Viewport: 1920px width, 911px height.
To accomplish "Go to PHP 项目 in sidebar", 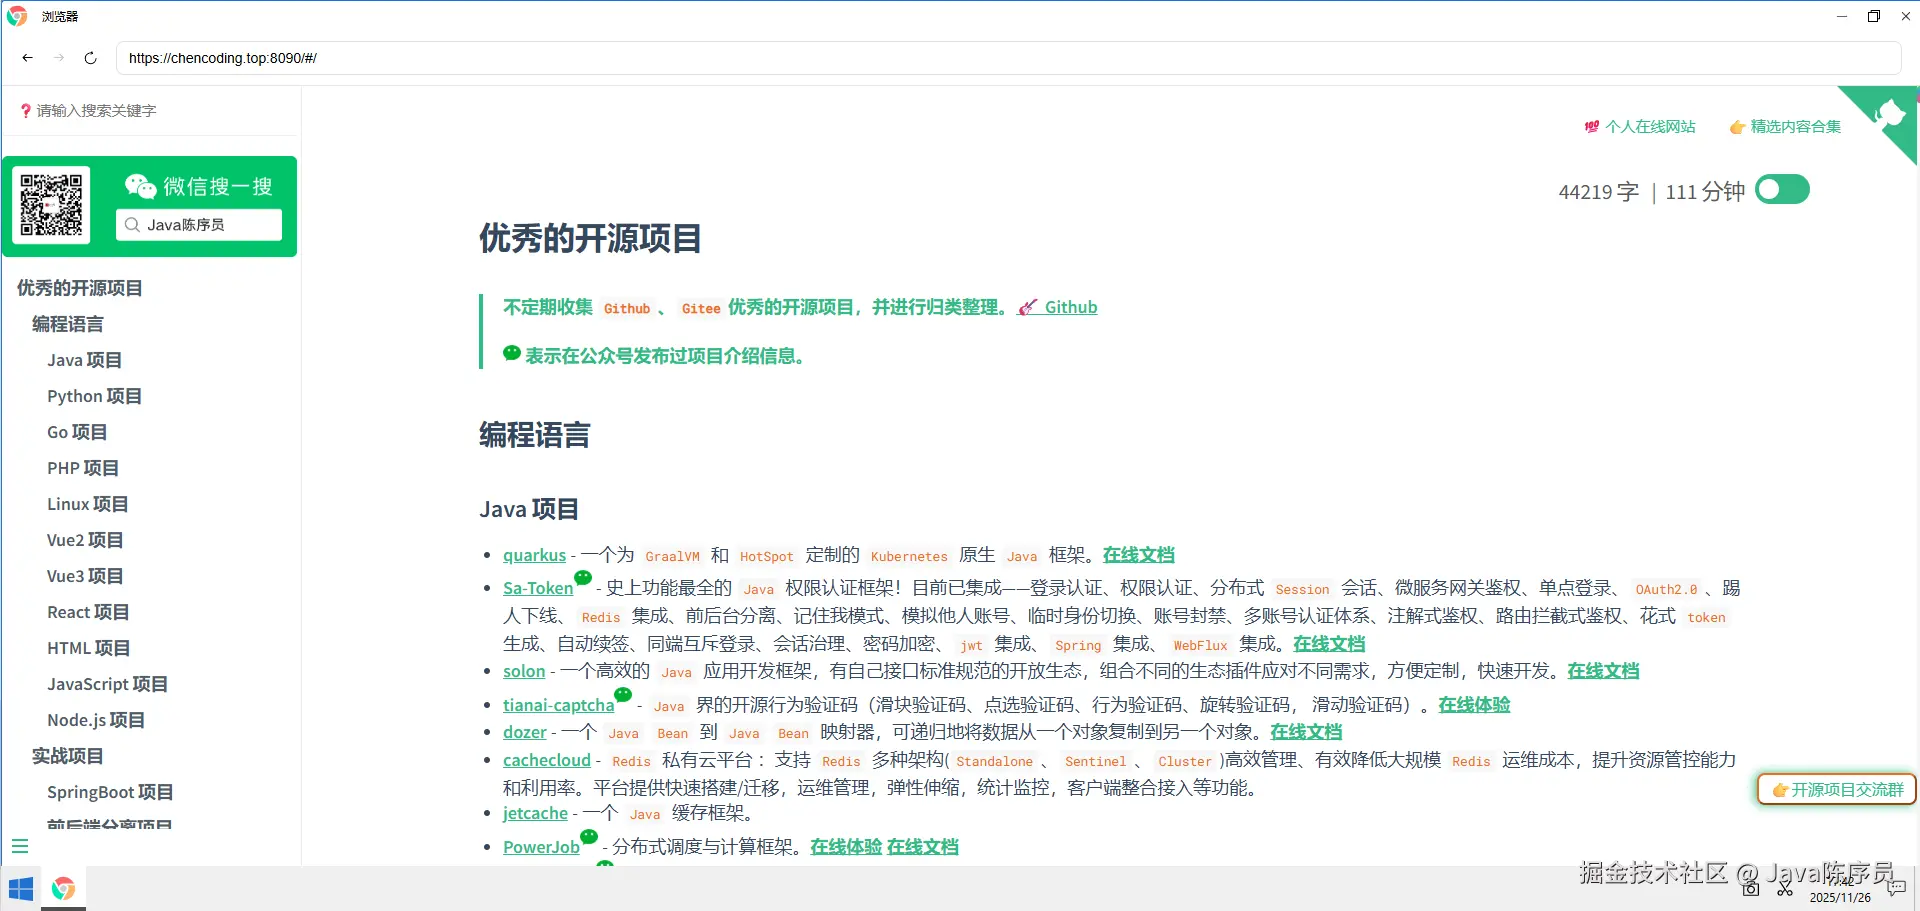I will [x=83, y=468].
